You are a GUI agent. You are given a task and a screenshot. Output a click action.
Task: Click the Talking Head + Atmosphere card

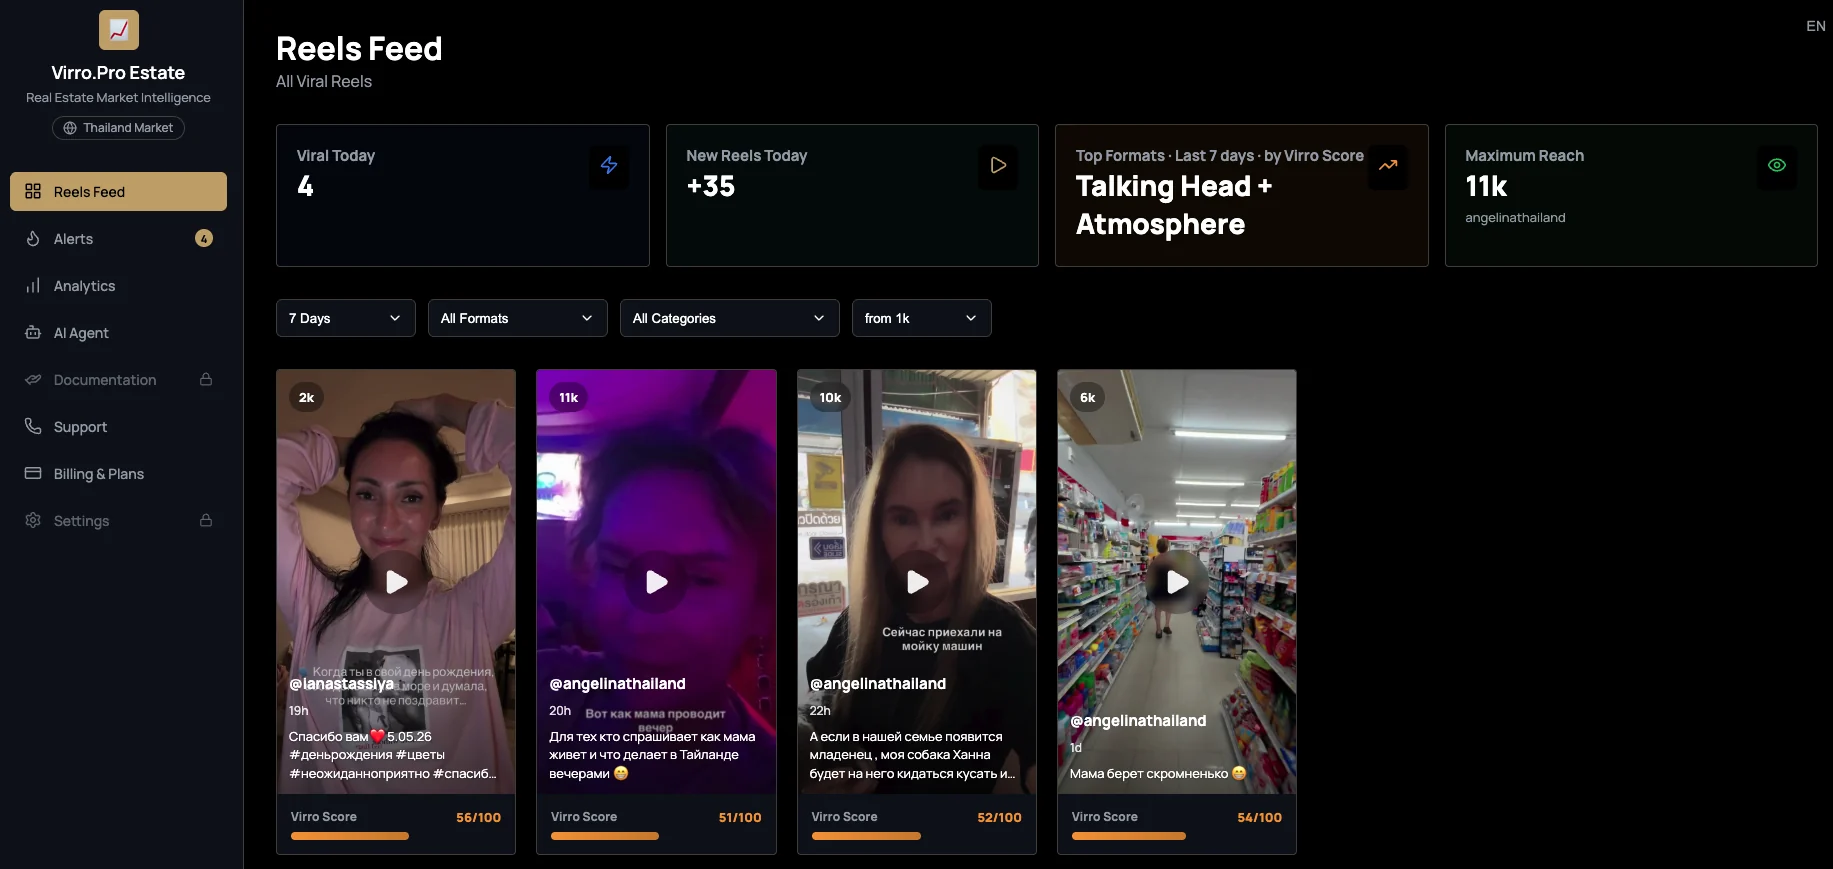click(x=1241, y=195)
